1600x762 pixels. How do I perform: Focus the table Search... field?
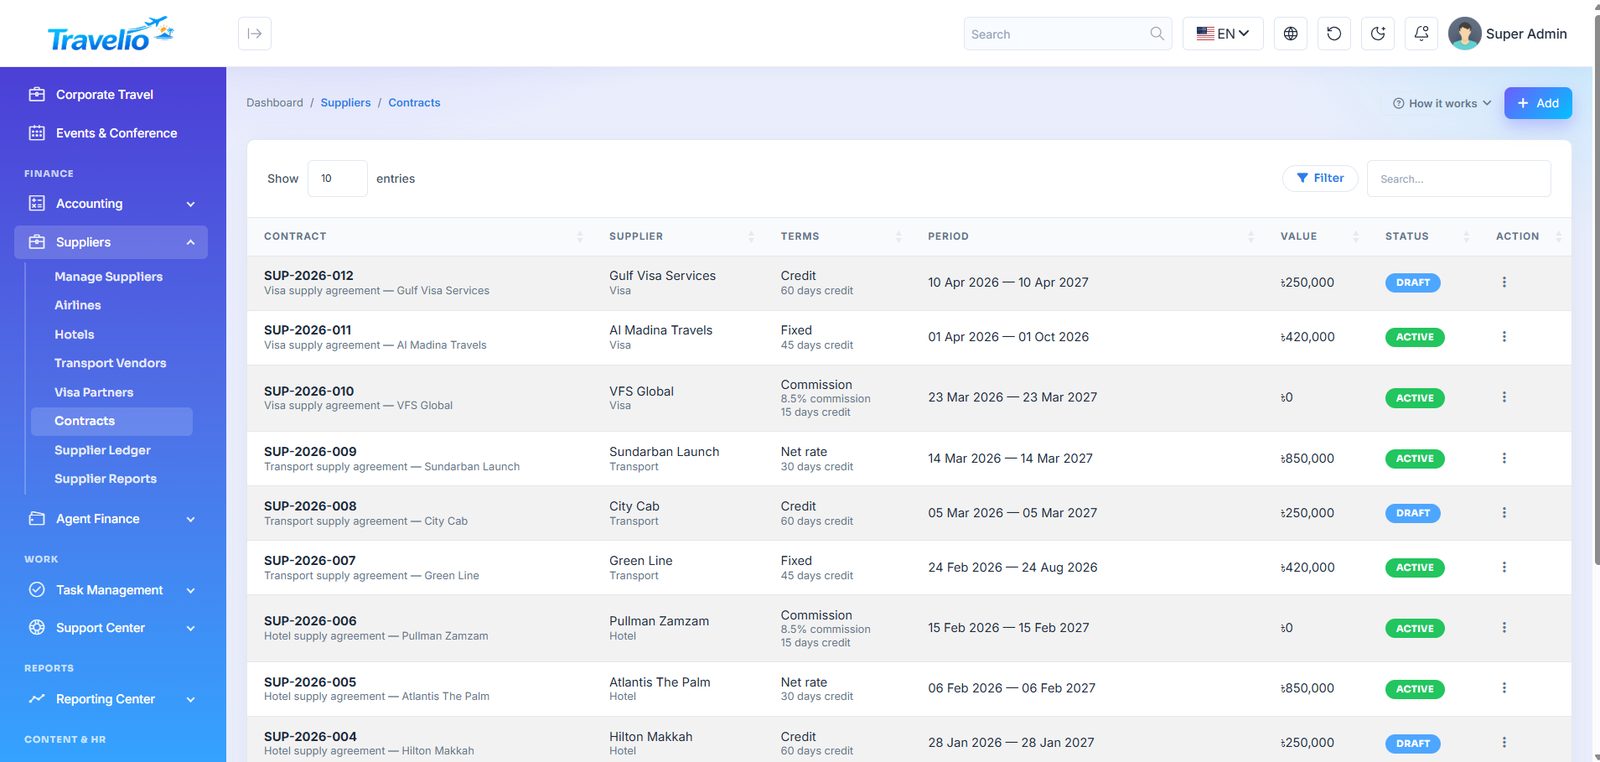coord(1459,179)
